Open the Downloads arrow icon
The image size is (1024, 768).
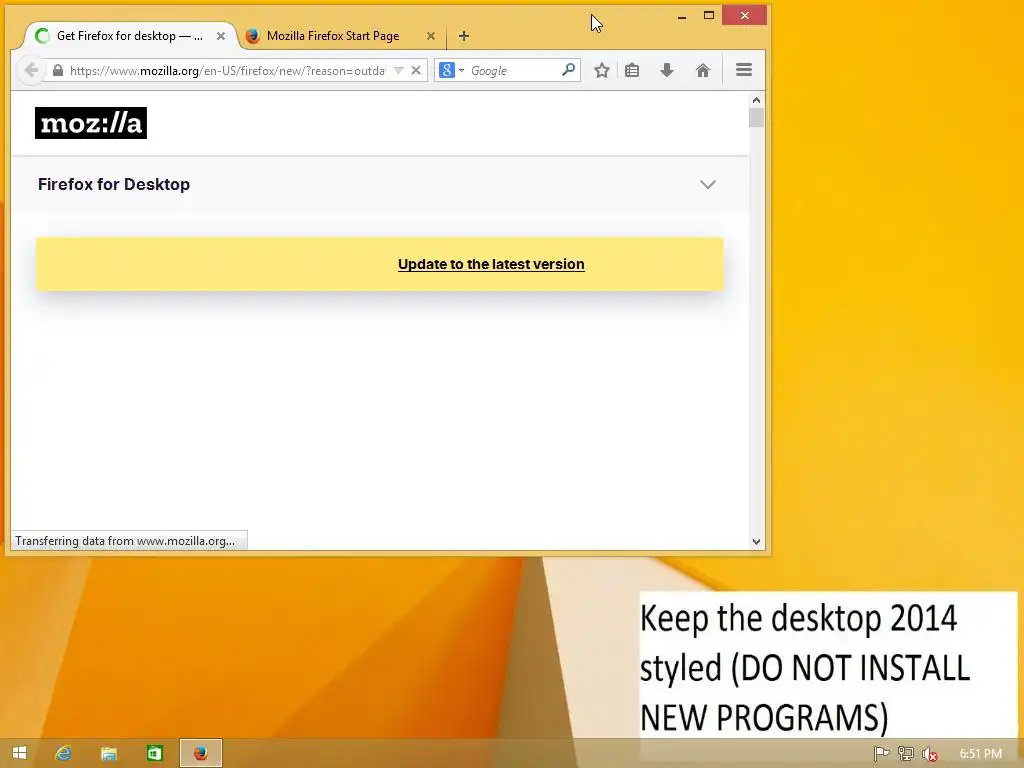[667, 71]
